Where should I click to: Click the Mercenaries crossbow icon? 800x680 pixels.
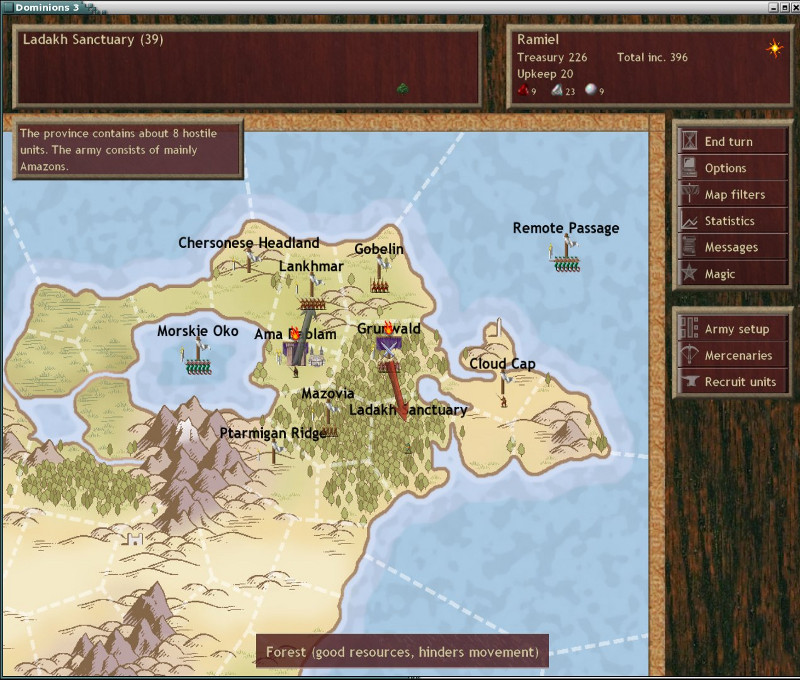(692, 354)
